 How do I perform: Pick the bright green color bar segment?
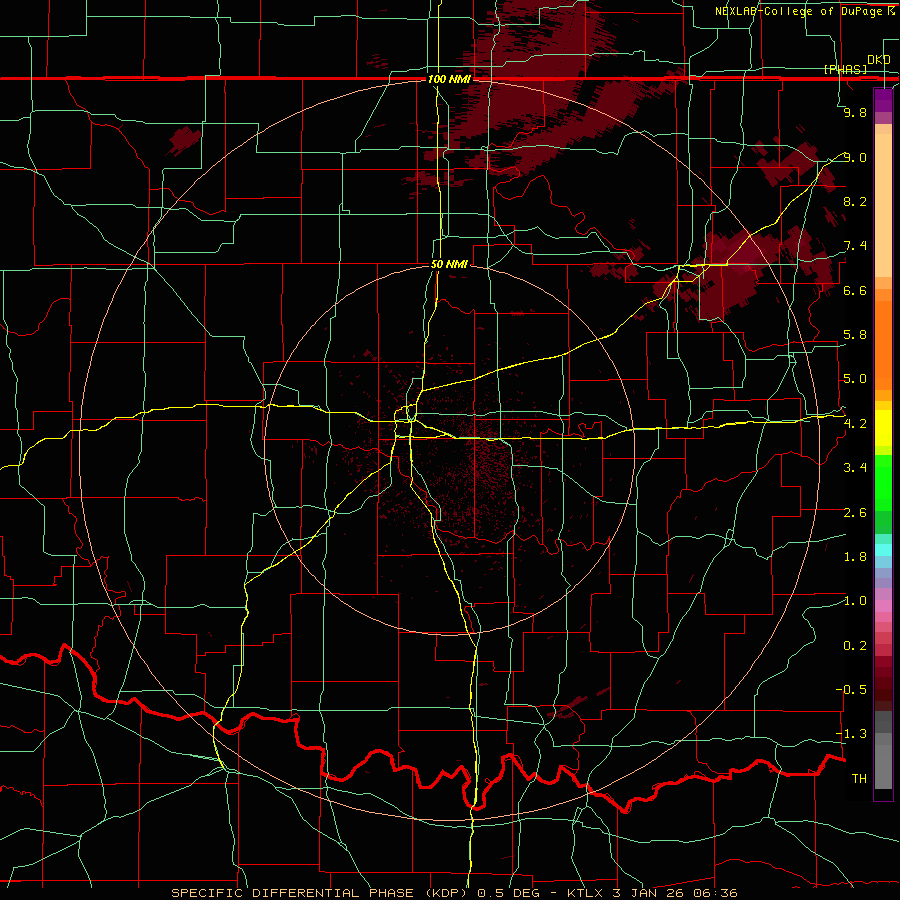click(883, 482)
